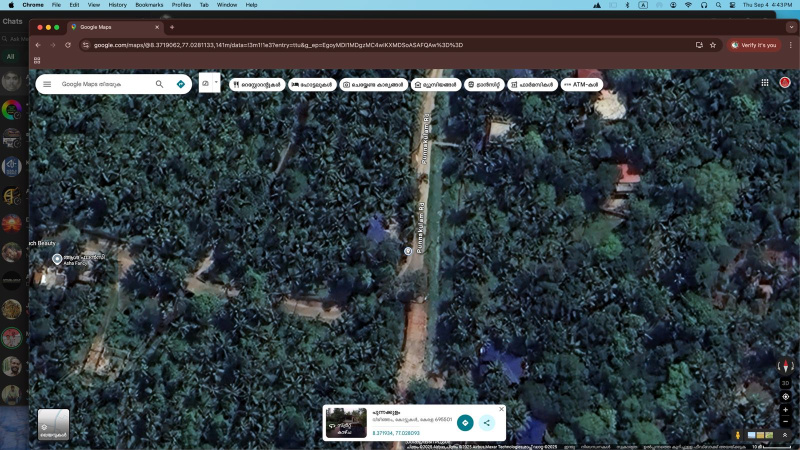Bookmark this page with the star icon
800x450 pixels.
coord(713,45)
